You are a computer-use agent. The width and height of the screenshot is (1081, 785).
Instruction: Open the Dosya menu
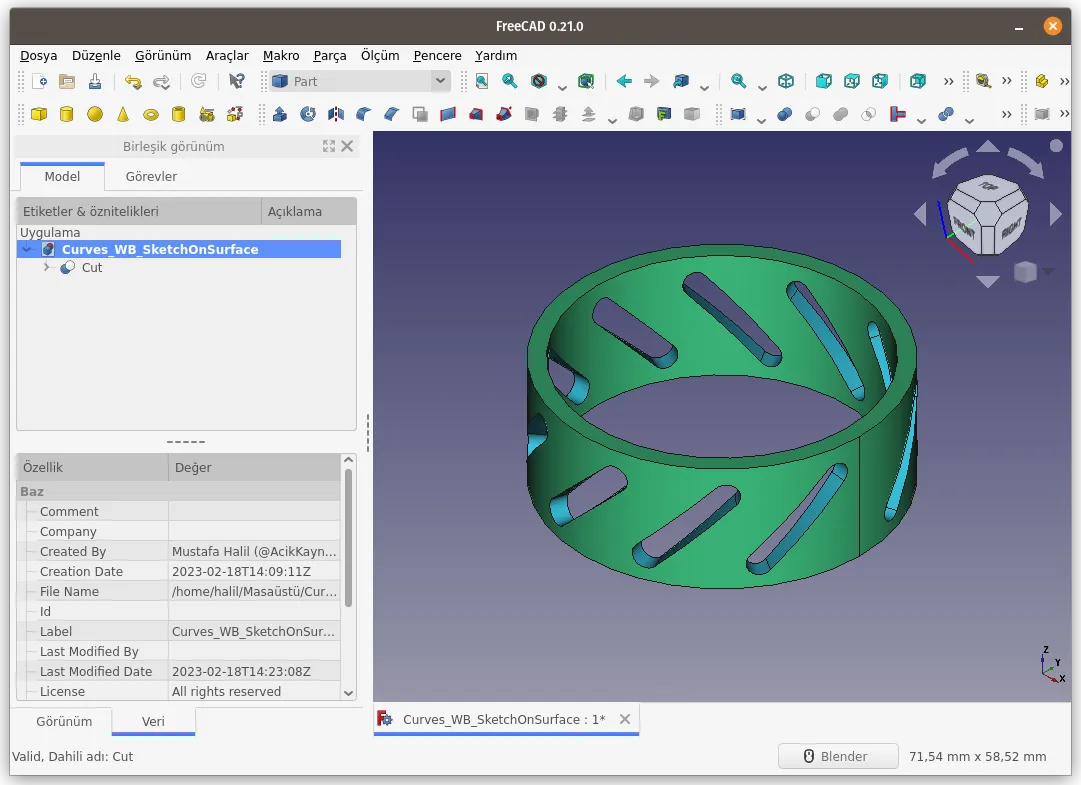click(x=39, y=55)
